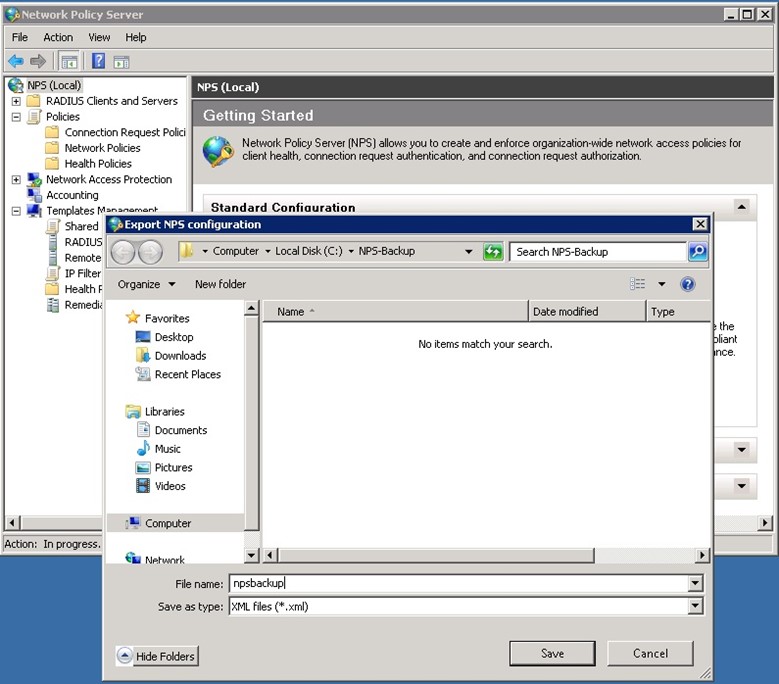
Task: Click the green Refresh button
Action: (493, 252)
